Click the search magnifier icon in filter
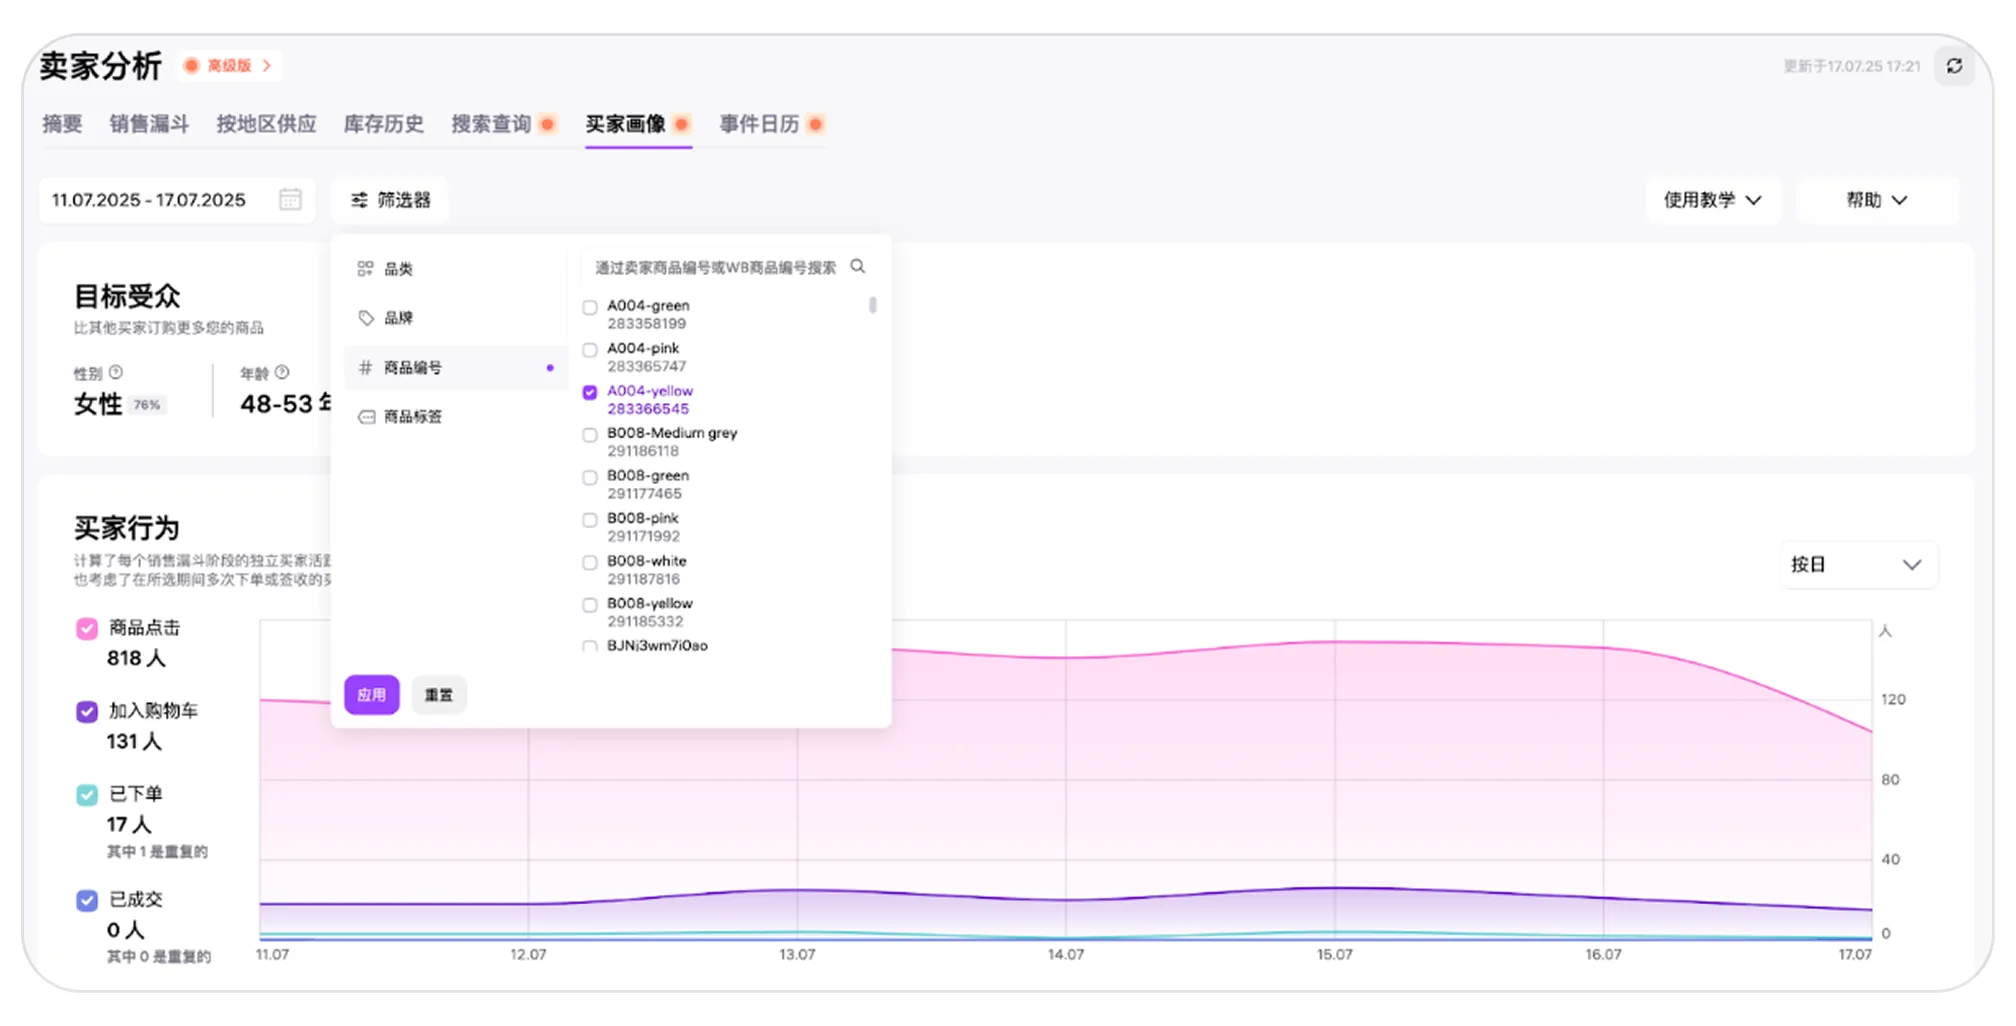This screenshot has height=1026, width=2016. [858, 266]
